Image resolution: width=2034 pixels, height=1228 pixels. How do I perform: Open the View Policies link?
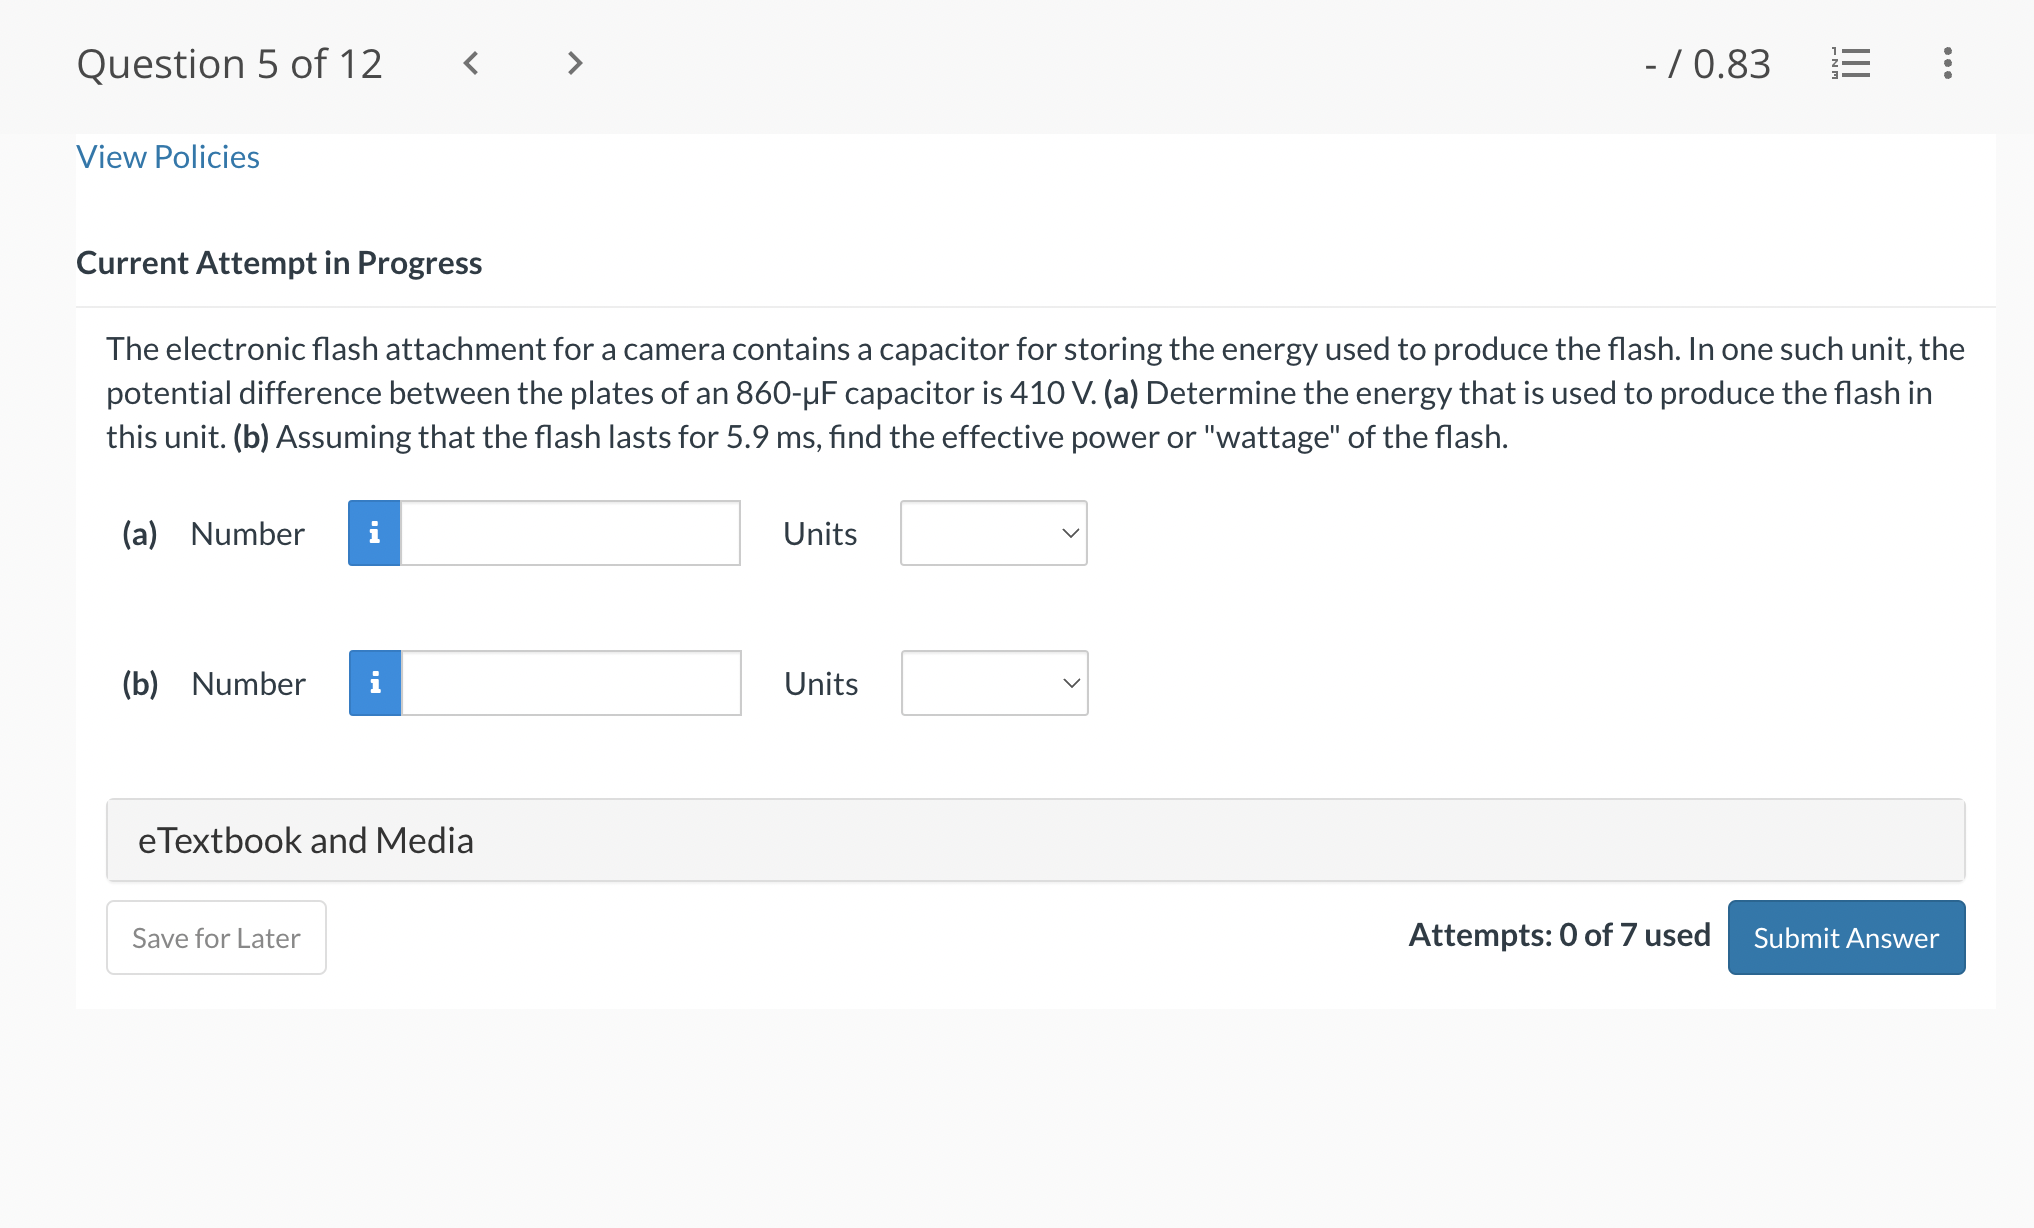pyautogui.click(x=168, y=157)
